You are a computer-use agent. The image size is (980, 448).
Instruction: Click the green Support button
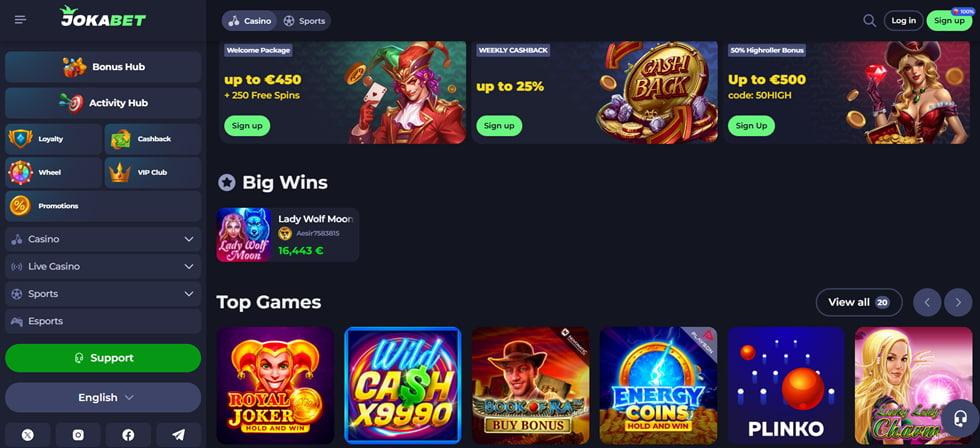click(103, 358)
